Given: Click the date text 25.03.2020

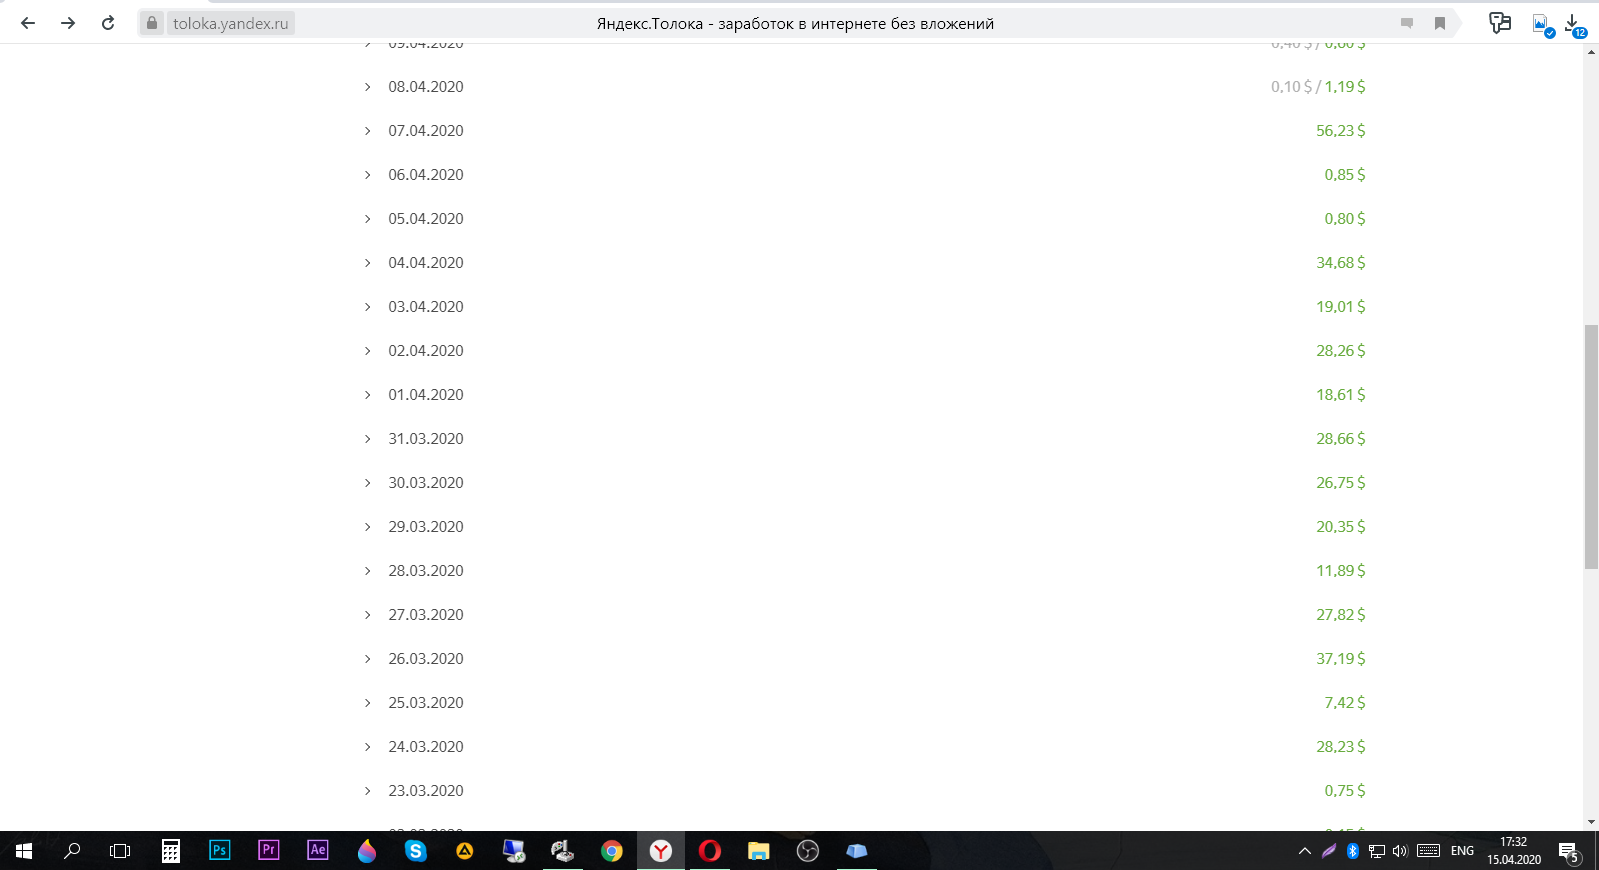Looking at the screenshot, I should [x=426, y=703].
